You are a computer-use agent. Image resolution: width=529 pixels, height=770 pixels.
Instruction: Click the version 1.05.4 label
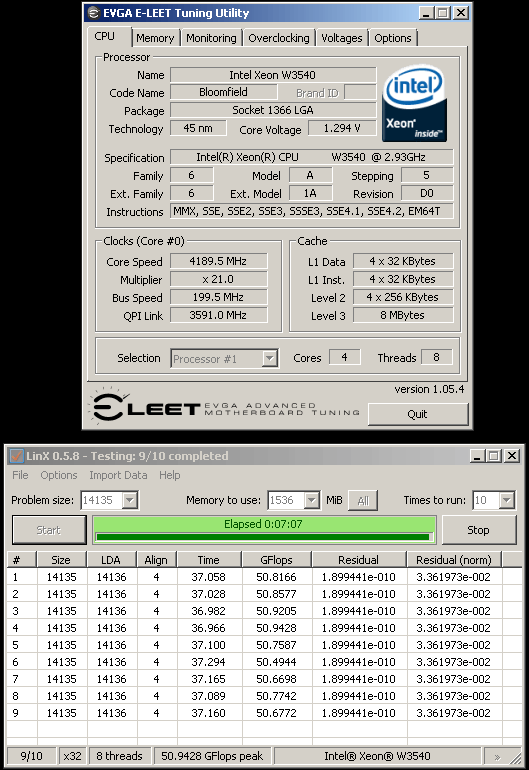[x=429, y=389]
